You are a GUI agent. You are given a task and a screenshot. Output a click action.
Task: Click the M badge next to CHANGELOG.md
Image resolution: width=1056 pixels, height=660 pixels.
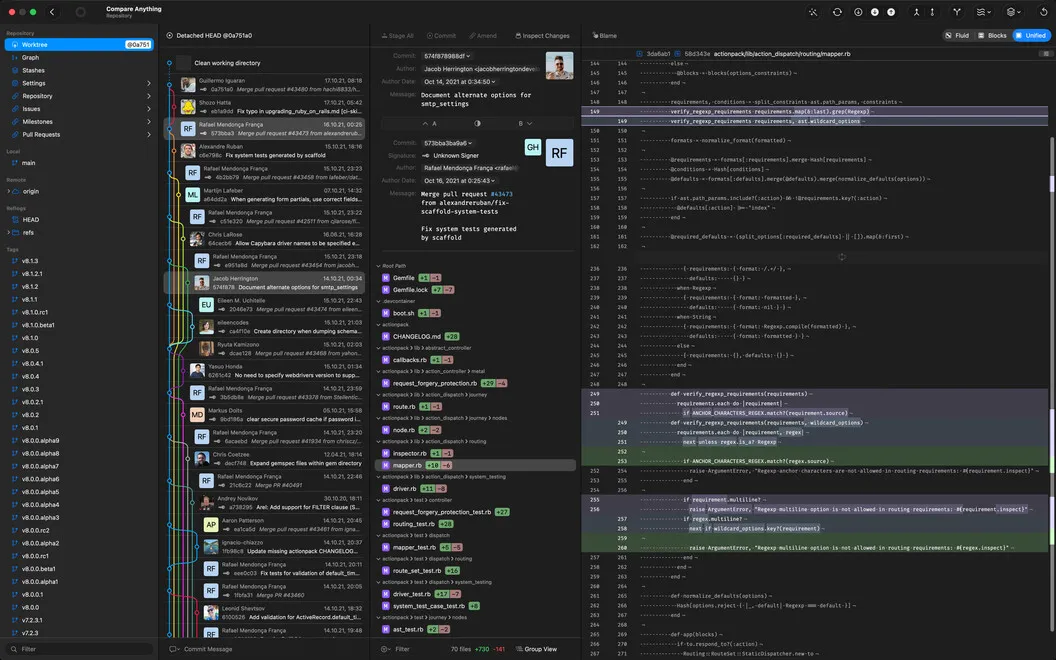click(386, 336)
